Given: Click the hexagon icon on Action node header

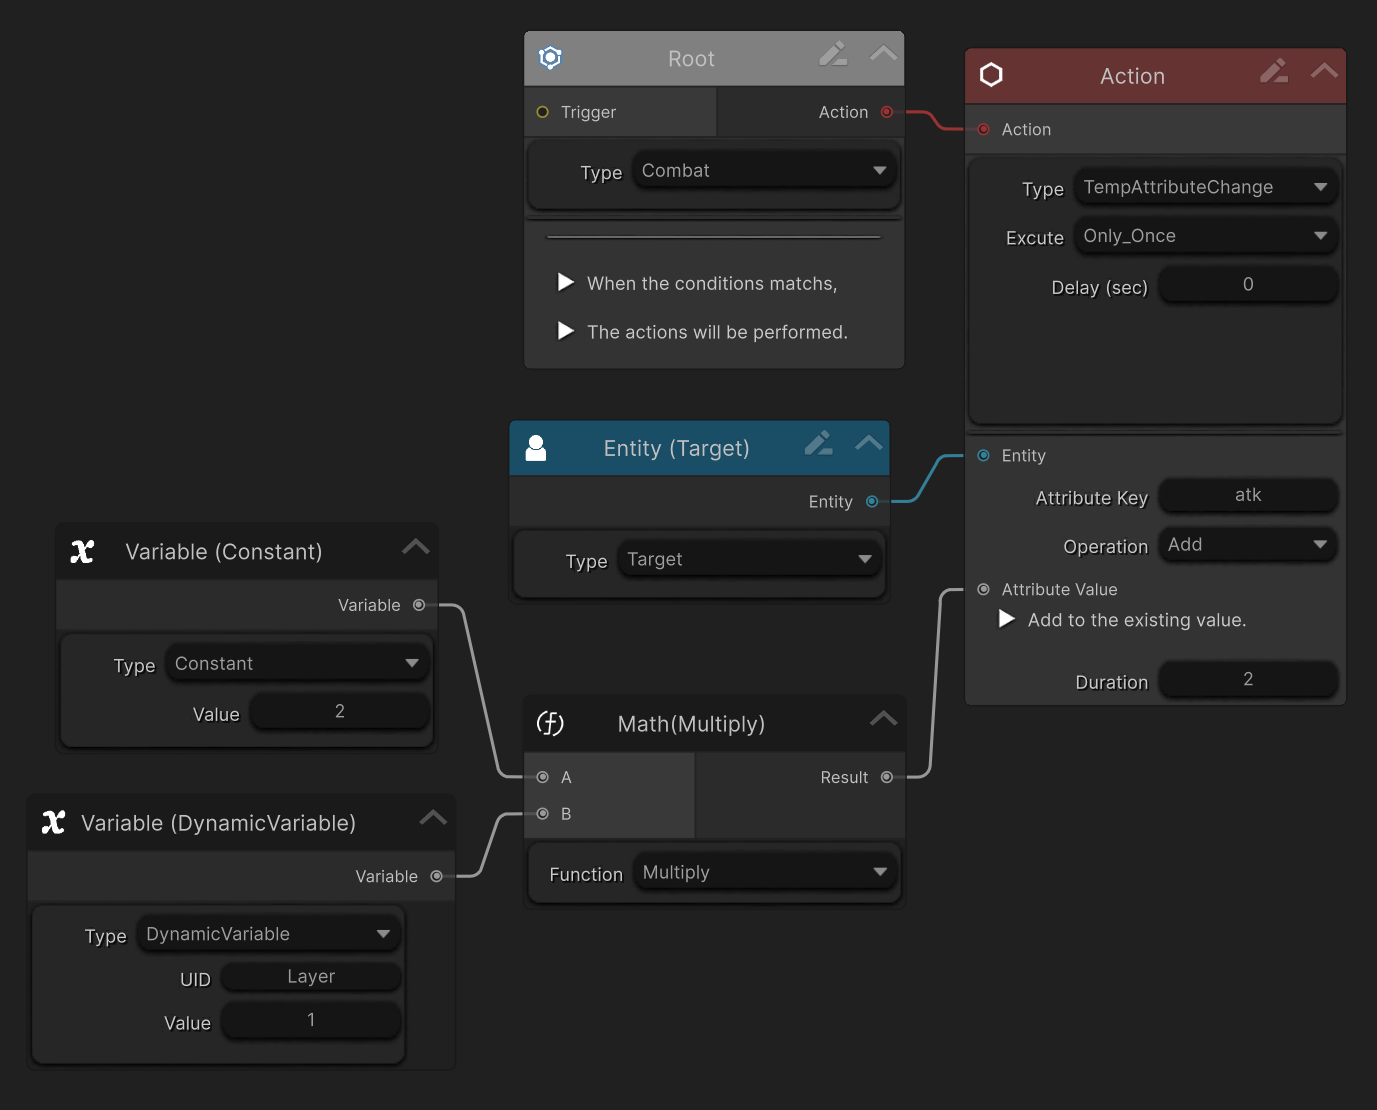Looking at the screenshot, I should point(991,75).
